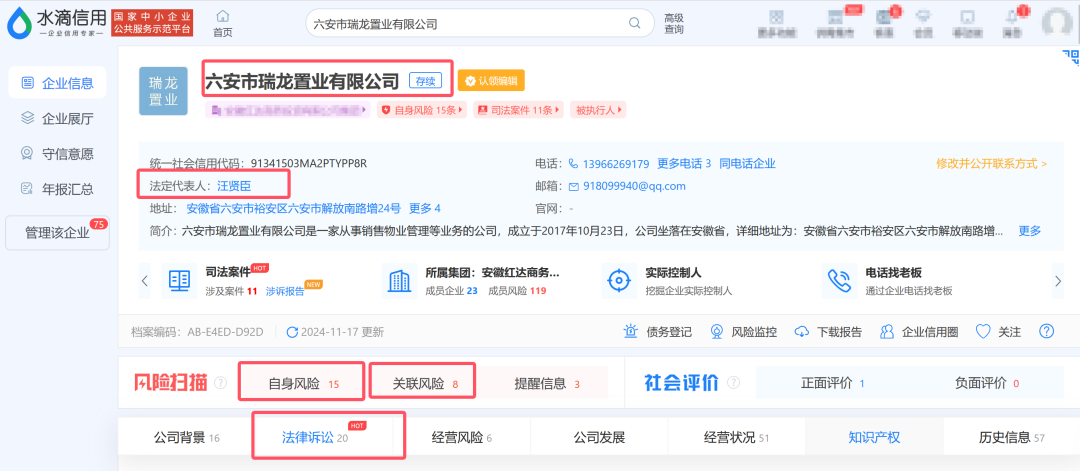Click the help icon beside 风险扫描
This screenshot has height=471, width=1080.
(220, 383)
